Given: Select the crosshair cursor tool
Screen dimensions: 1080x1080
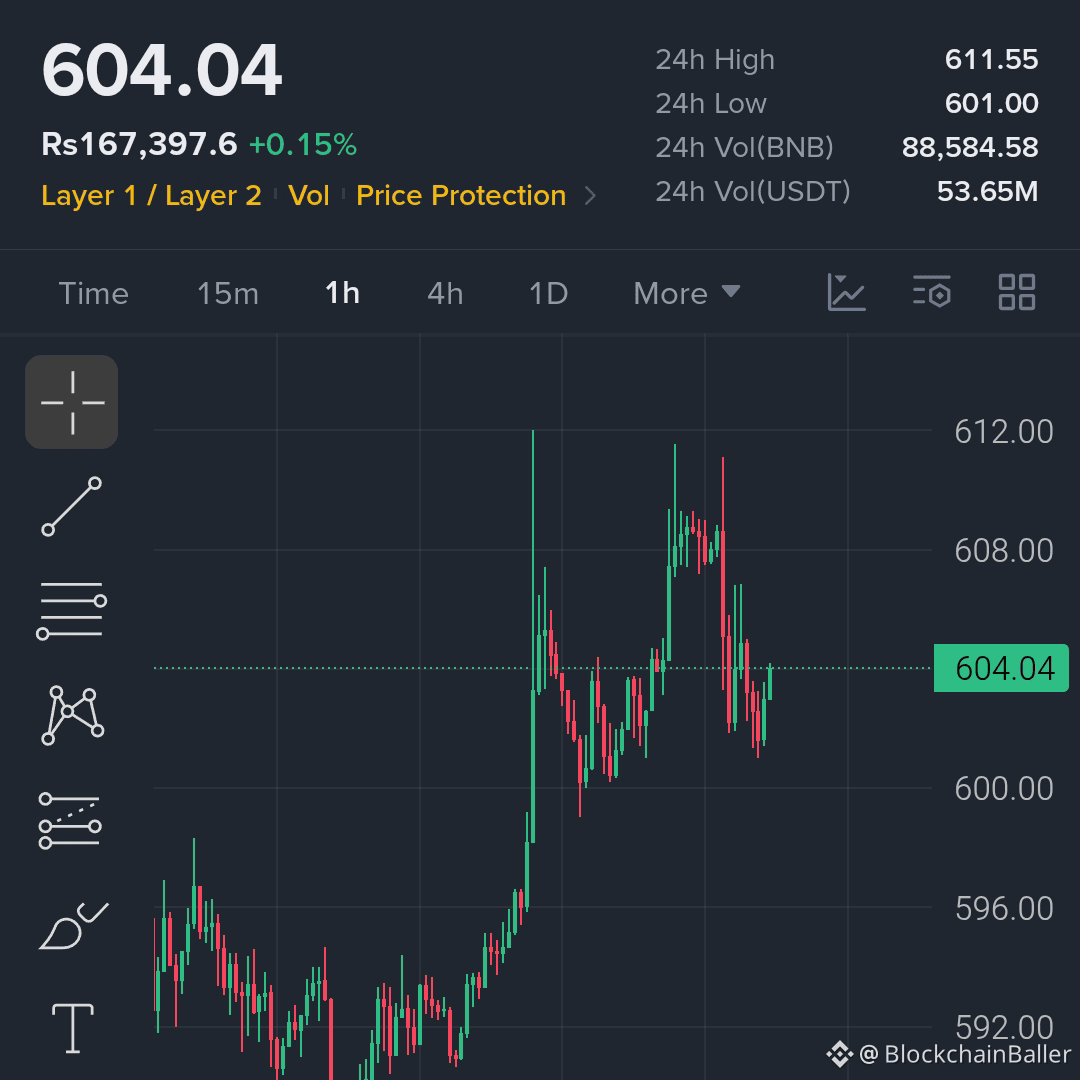Looking at the screenshot, I should pos(72,402).
